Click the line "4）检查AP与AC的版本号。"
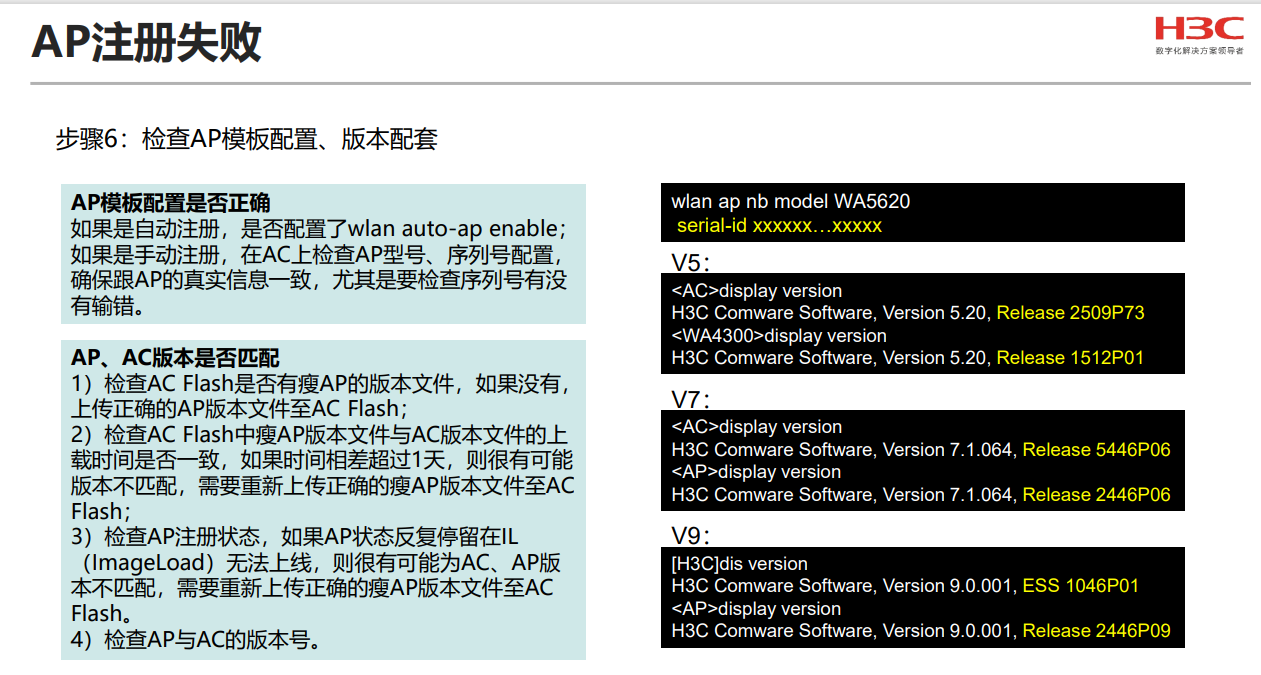The height and width of the screenshot is (675, 1261). tap(199, 640)
